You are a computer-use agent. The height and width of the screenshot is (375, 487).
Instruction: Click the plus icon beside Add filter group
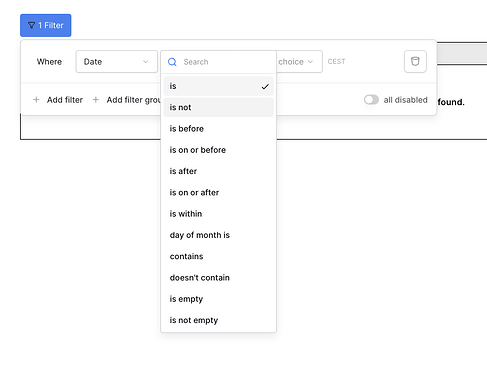96,100
